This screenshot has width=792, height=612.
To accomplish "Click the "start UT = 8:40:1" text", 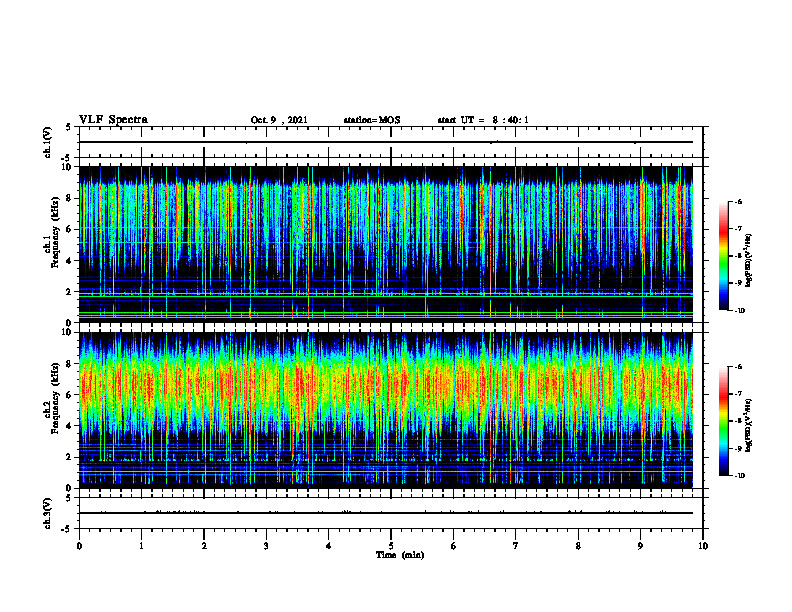I will click(483, 120).
